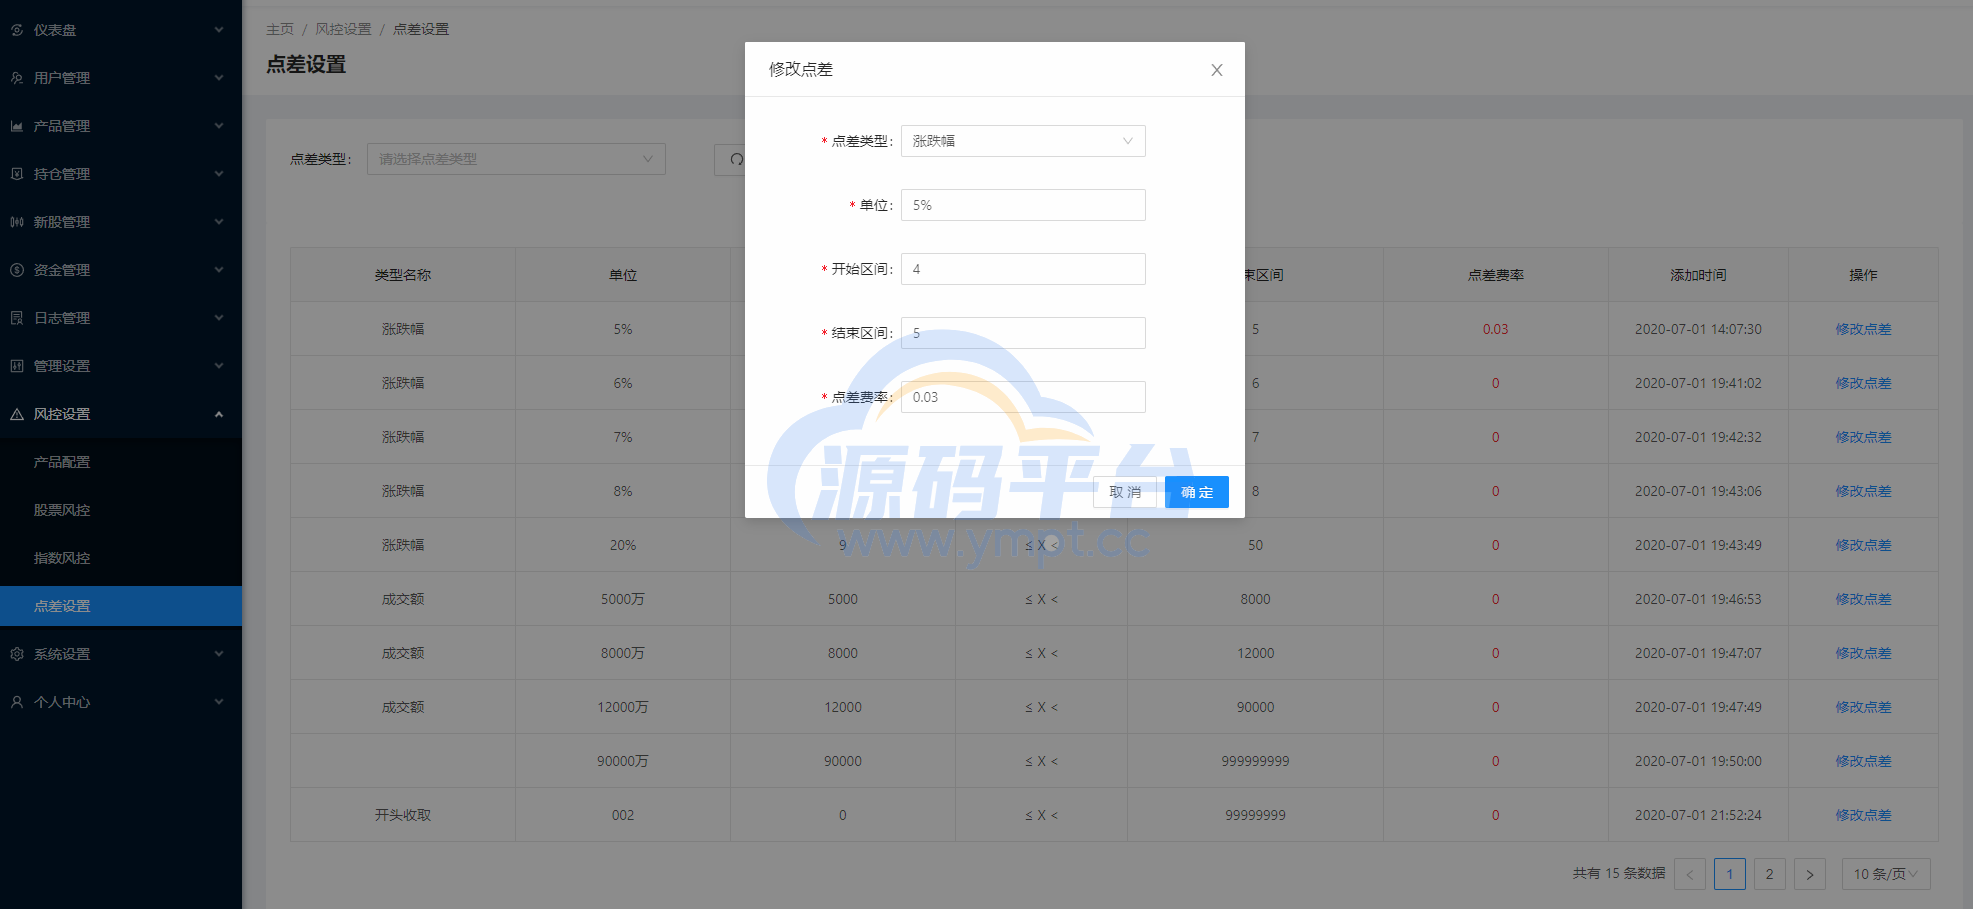
Task: Click the 系统设置 gear icon
Action: coord(17,654)
